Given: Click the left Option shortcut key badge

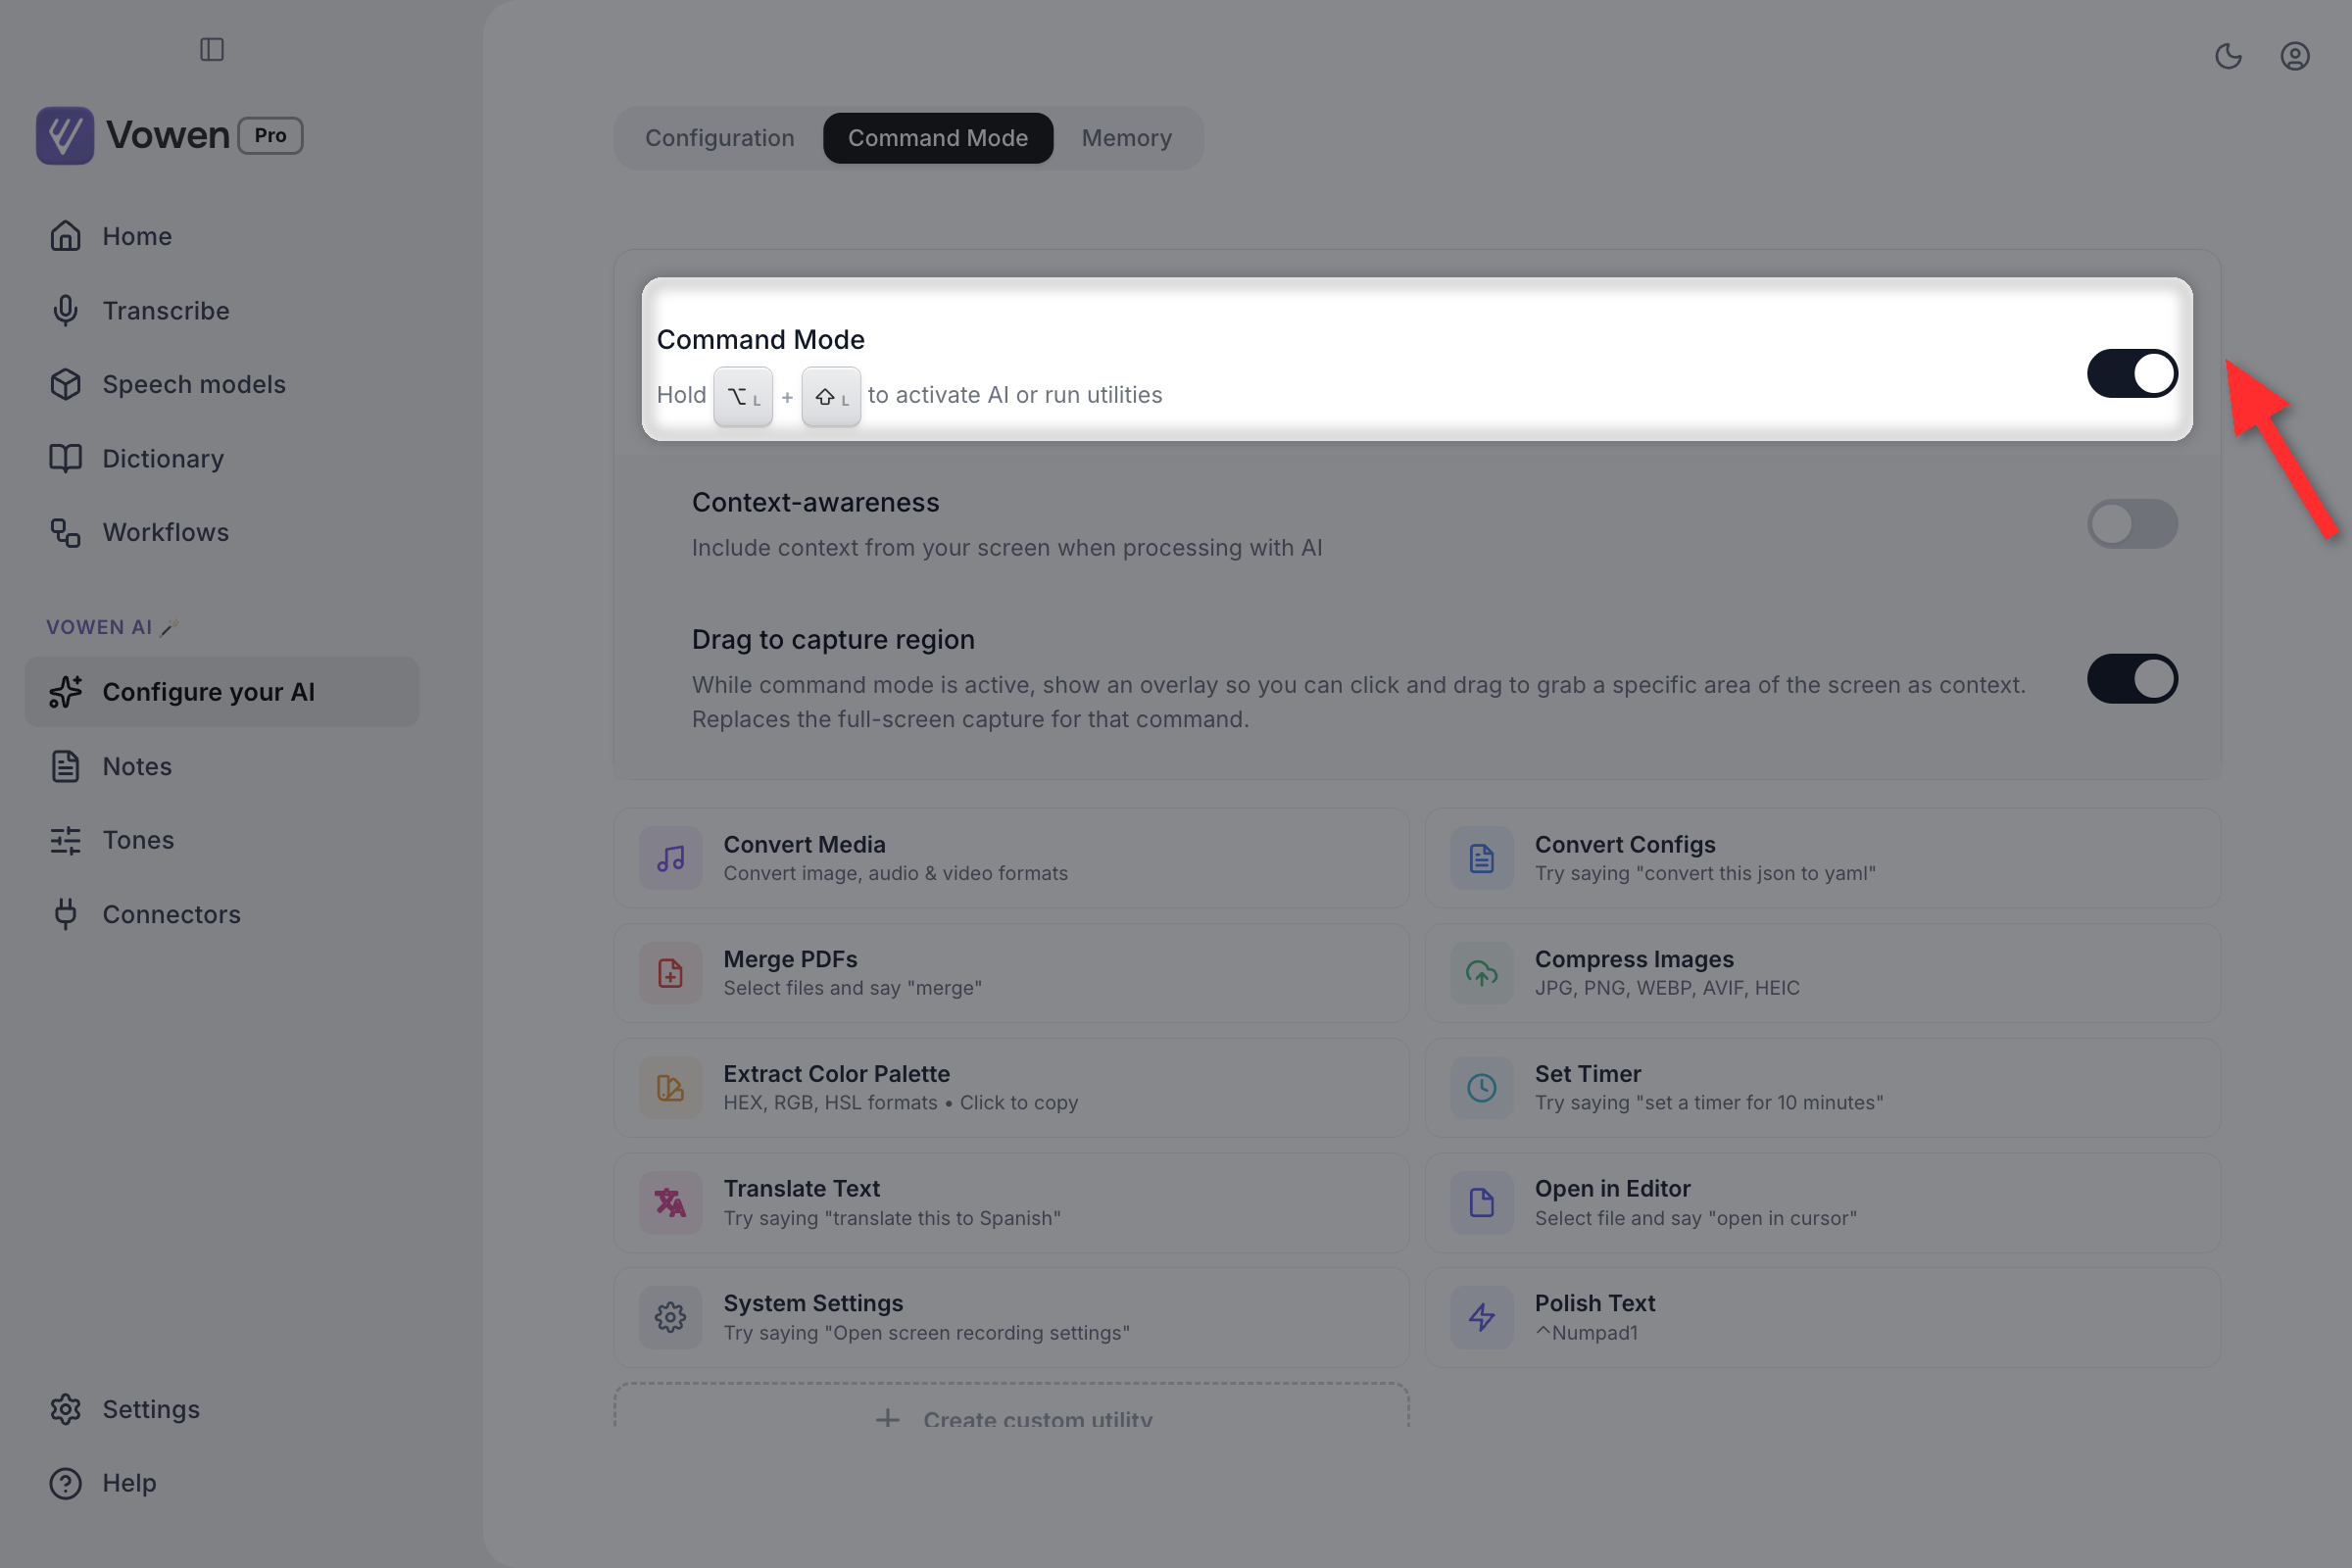Looking at the screenshot, I should click(743, 397).
